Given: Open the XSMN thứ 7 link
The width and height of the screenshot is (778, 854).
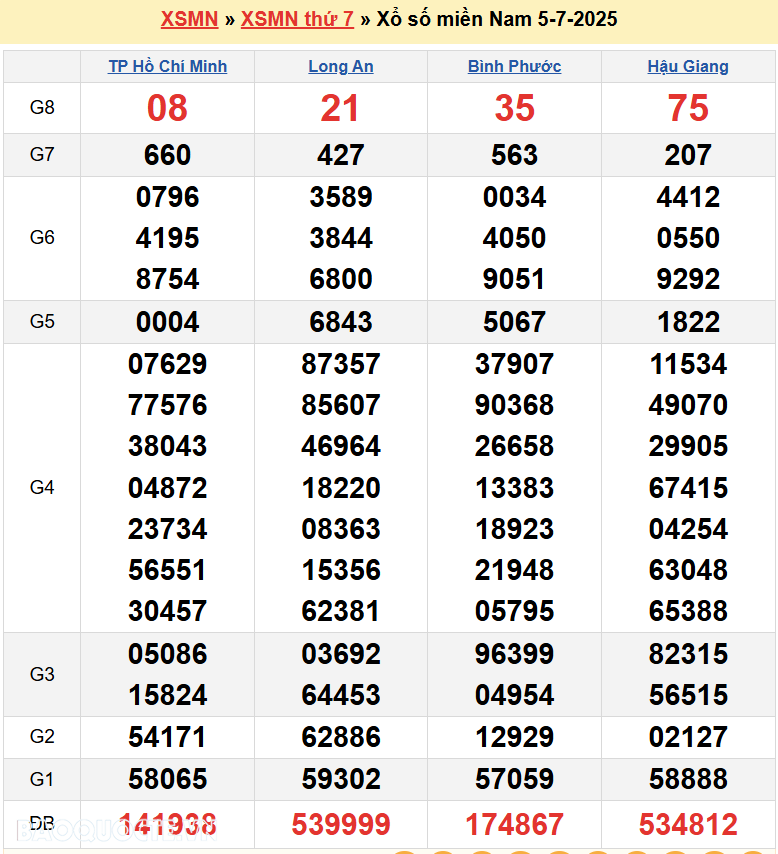Looking at the screenshot, I should click(297, 19).
